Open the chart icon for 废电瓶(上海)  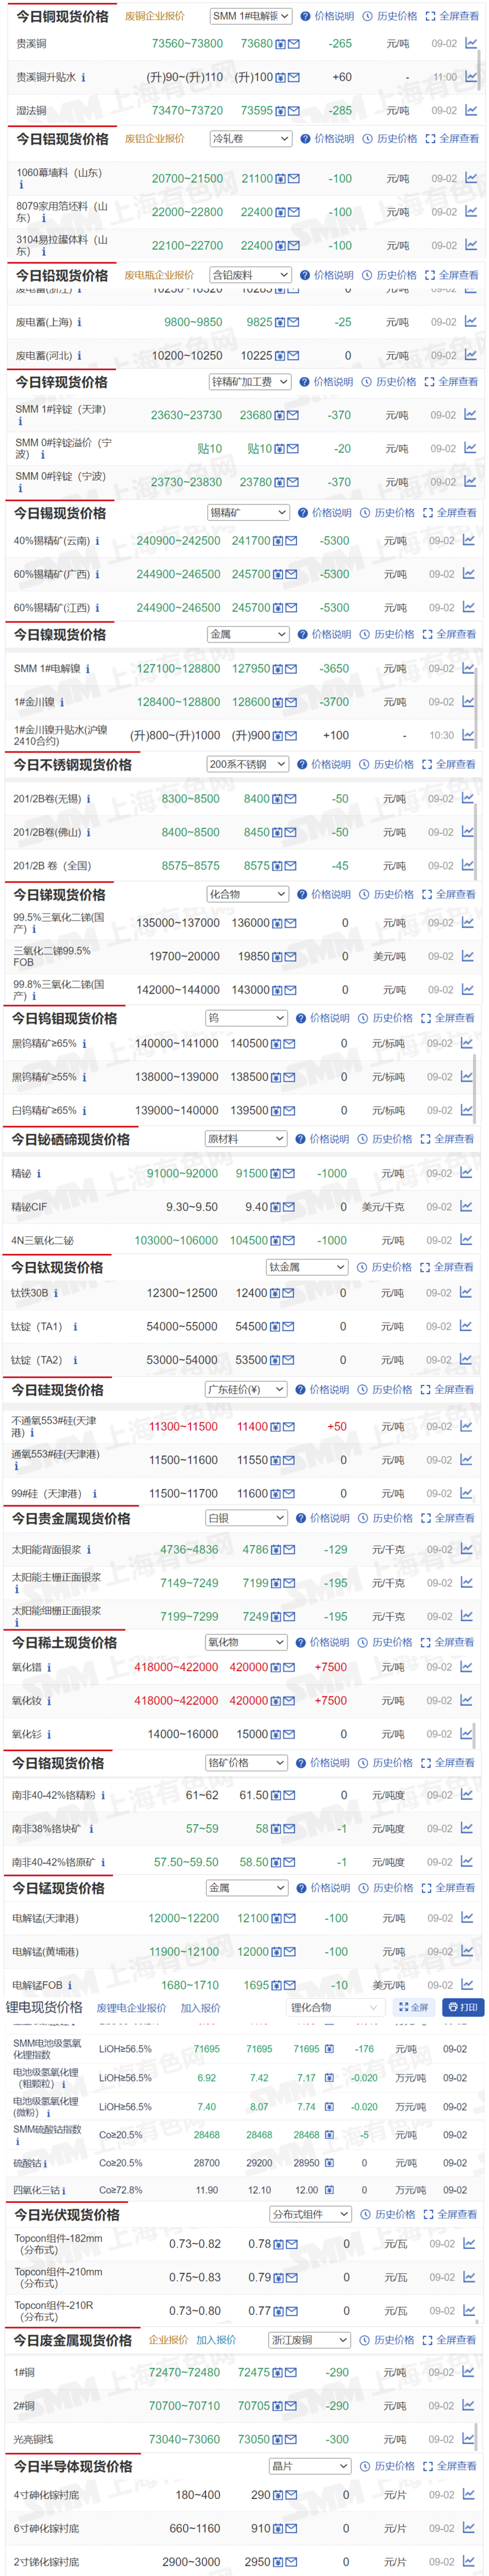click(471, 322)
